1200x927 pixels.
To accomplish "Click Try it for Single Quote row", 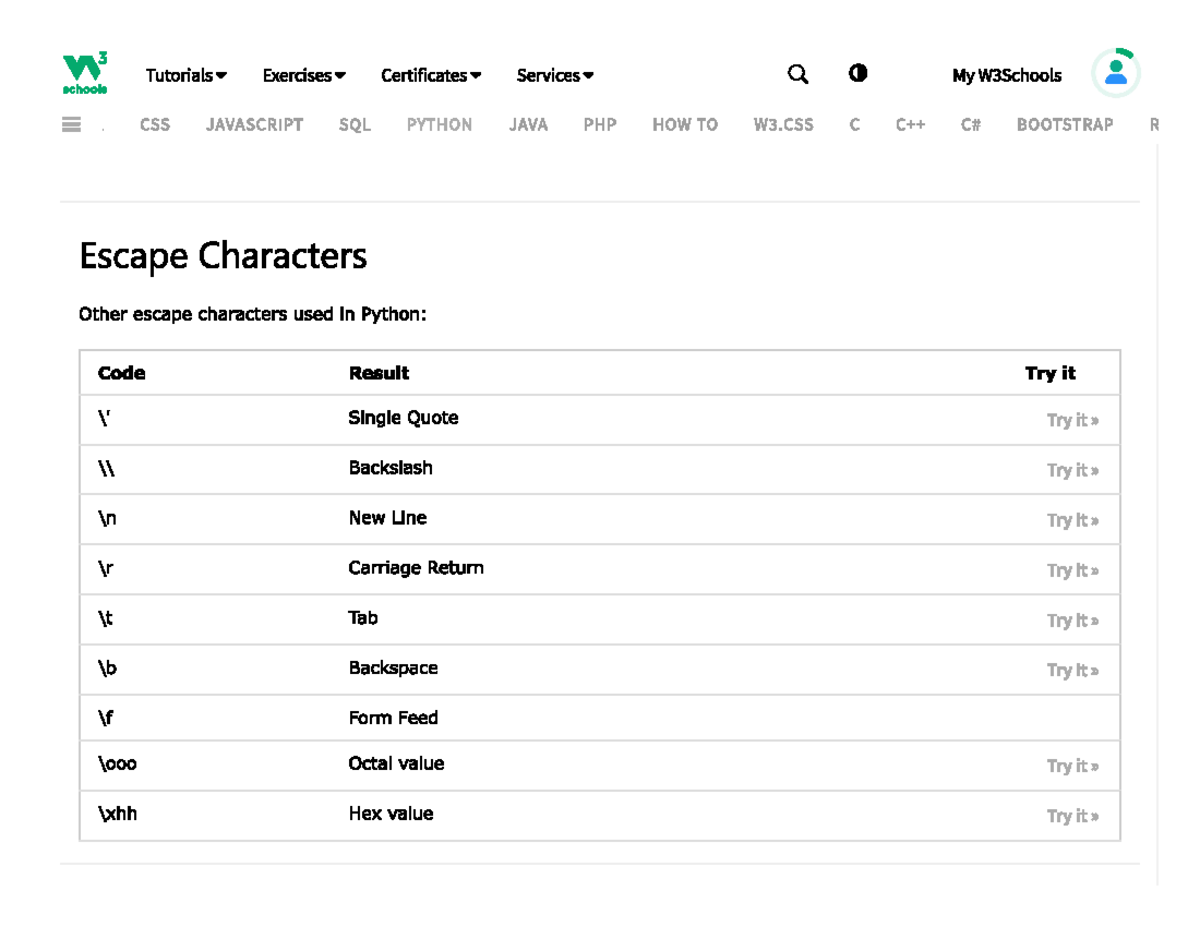I will click(1072, 420).
